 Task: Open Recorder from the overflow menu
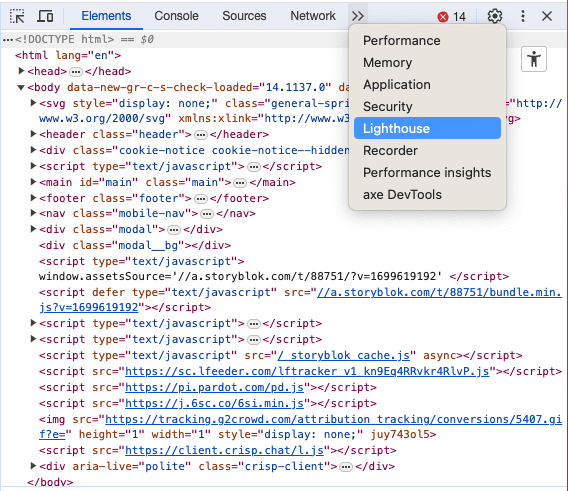pos(427,150)
